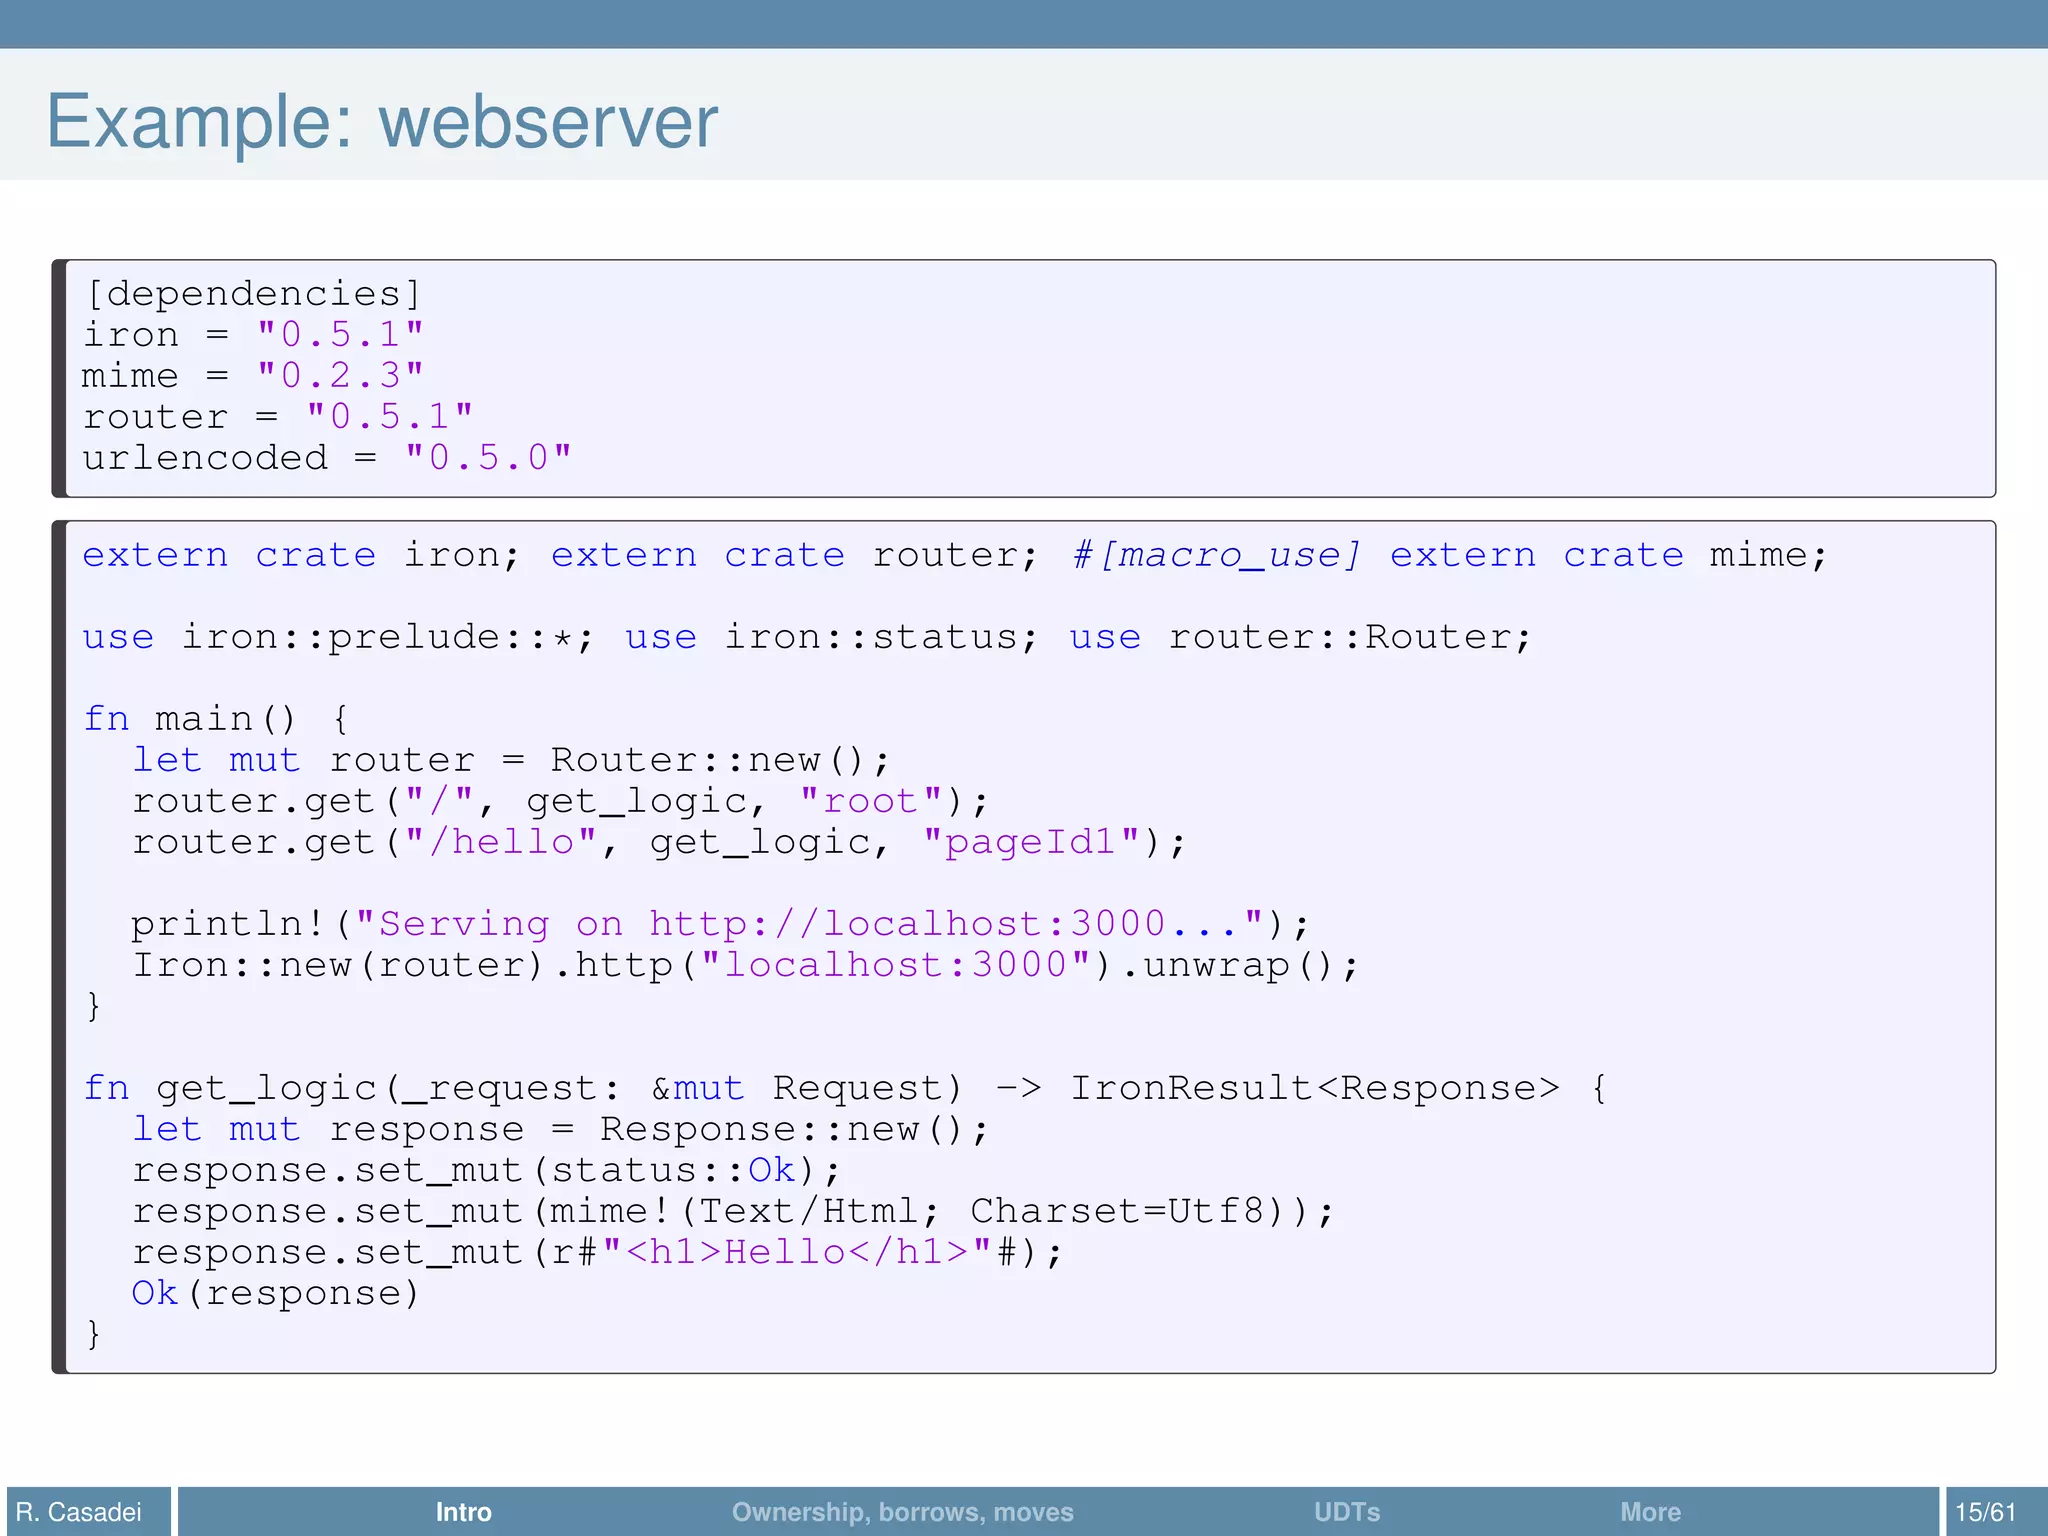Click the fn main() declaration
Screen dimensions: 2048x1536
[x=190, y=719]
